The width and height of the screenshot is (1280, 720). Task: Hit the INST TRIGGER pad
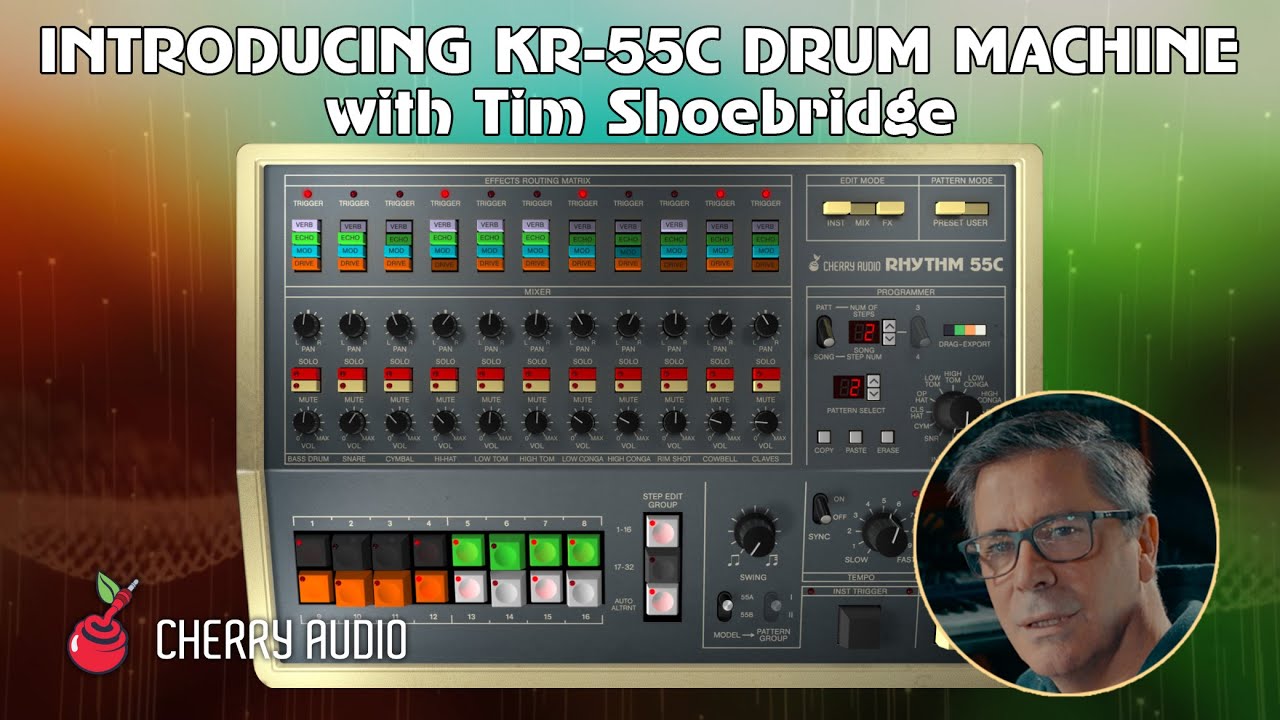pos(859,626)
